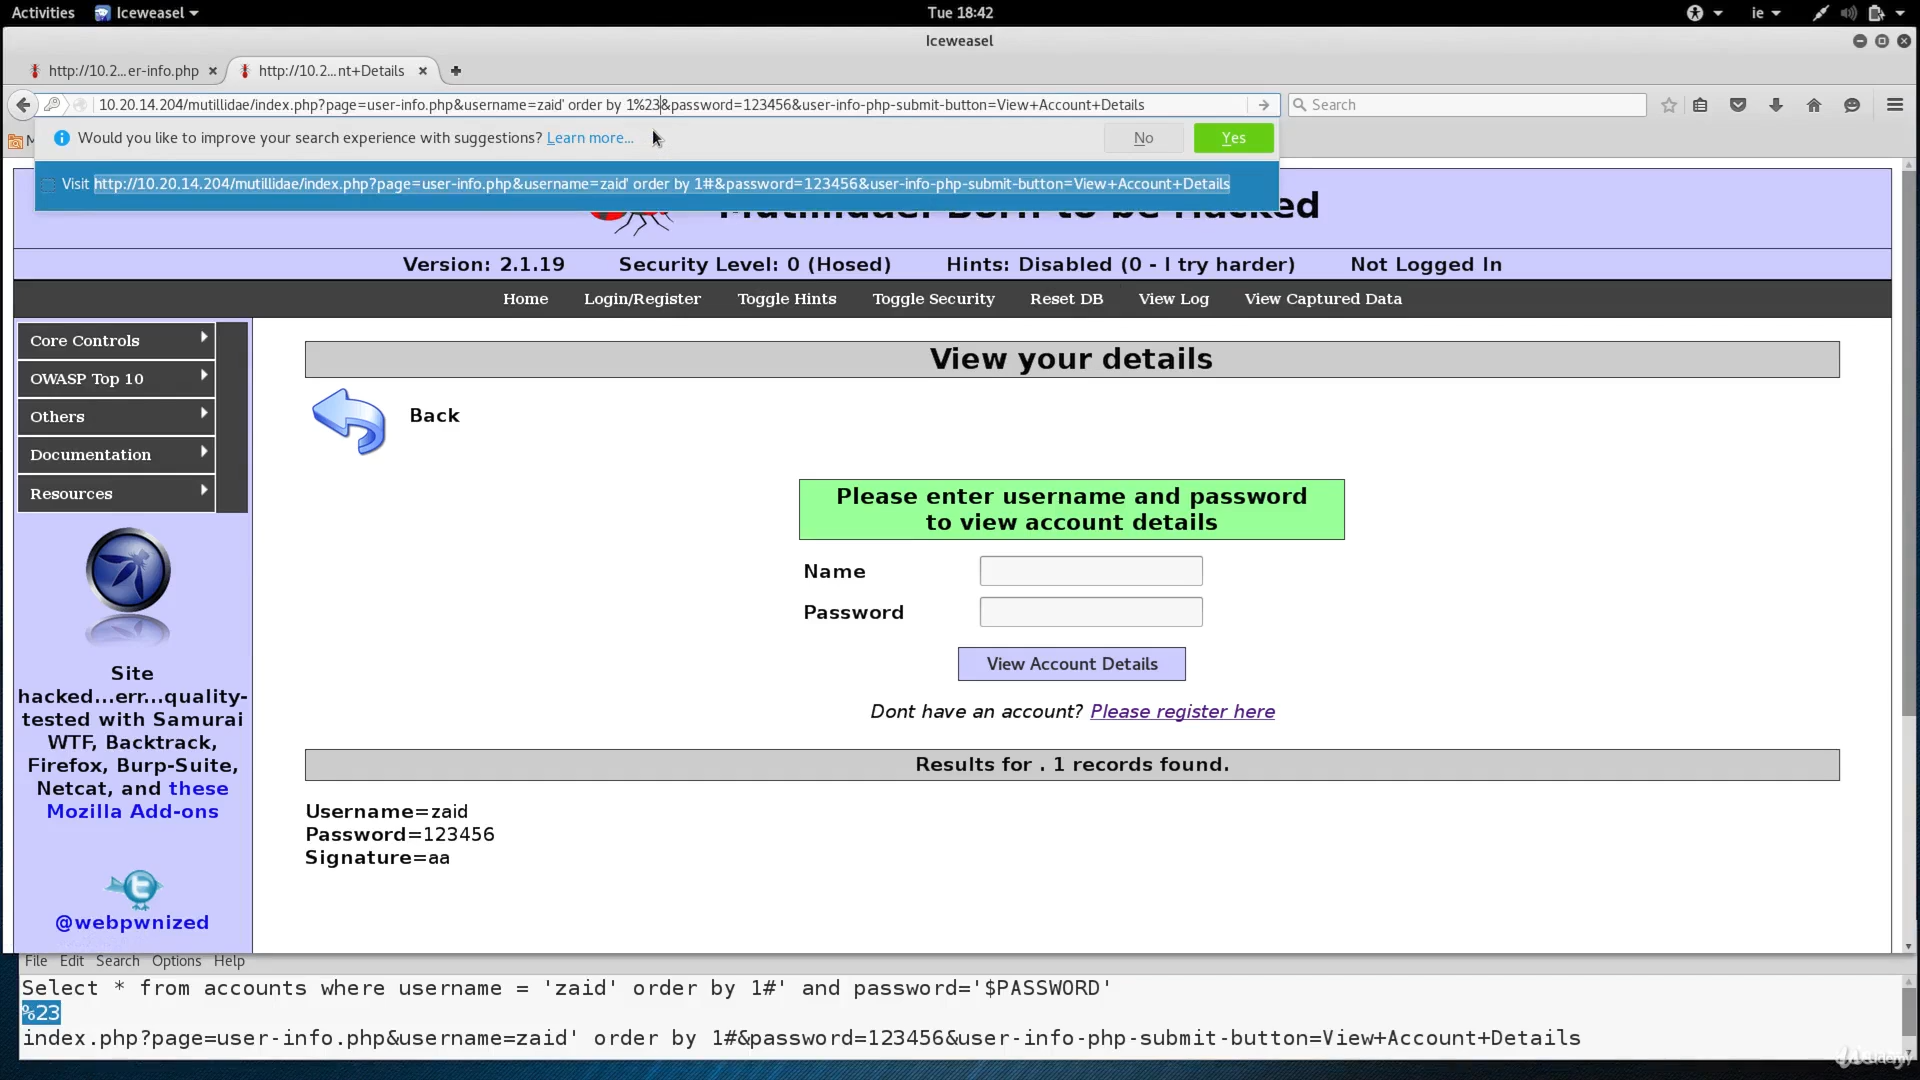The height and width of the screenshot is (1080, 1920).
Task: Click the Back text link
Action: point(435,415)
